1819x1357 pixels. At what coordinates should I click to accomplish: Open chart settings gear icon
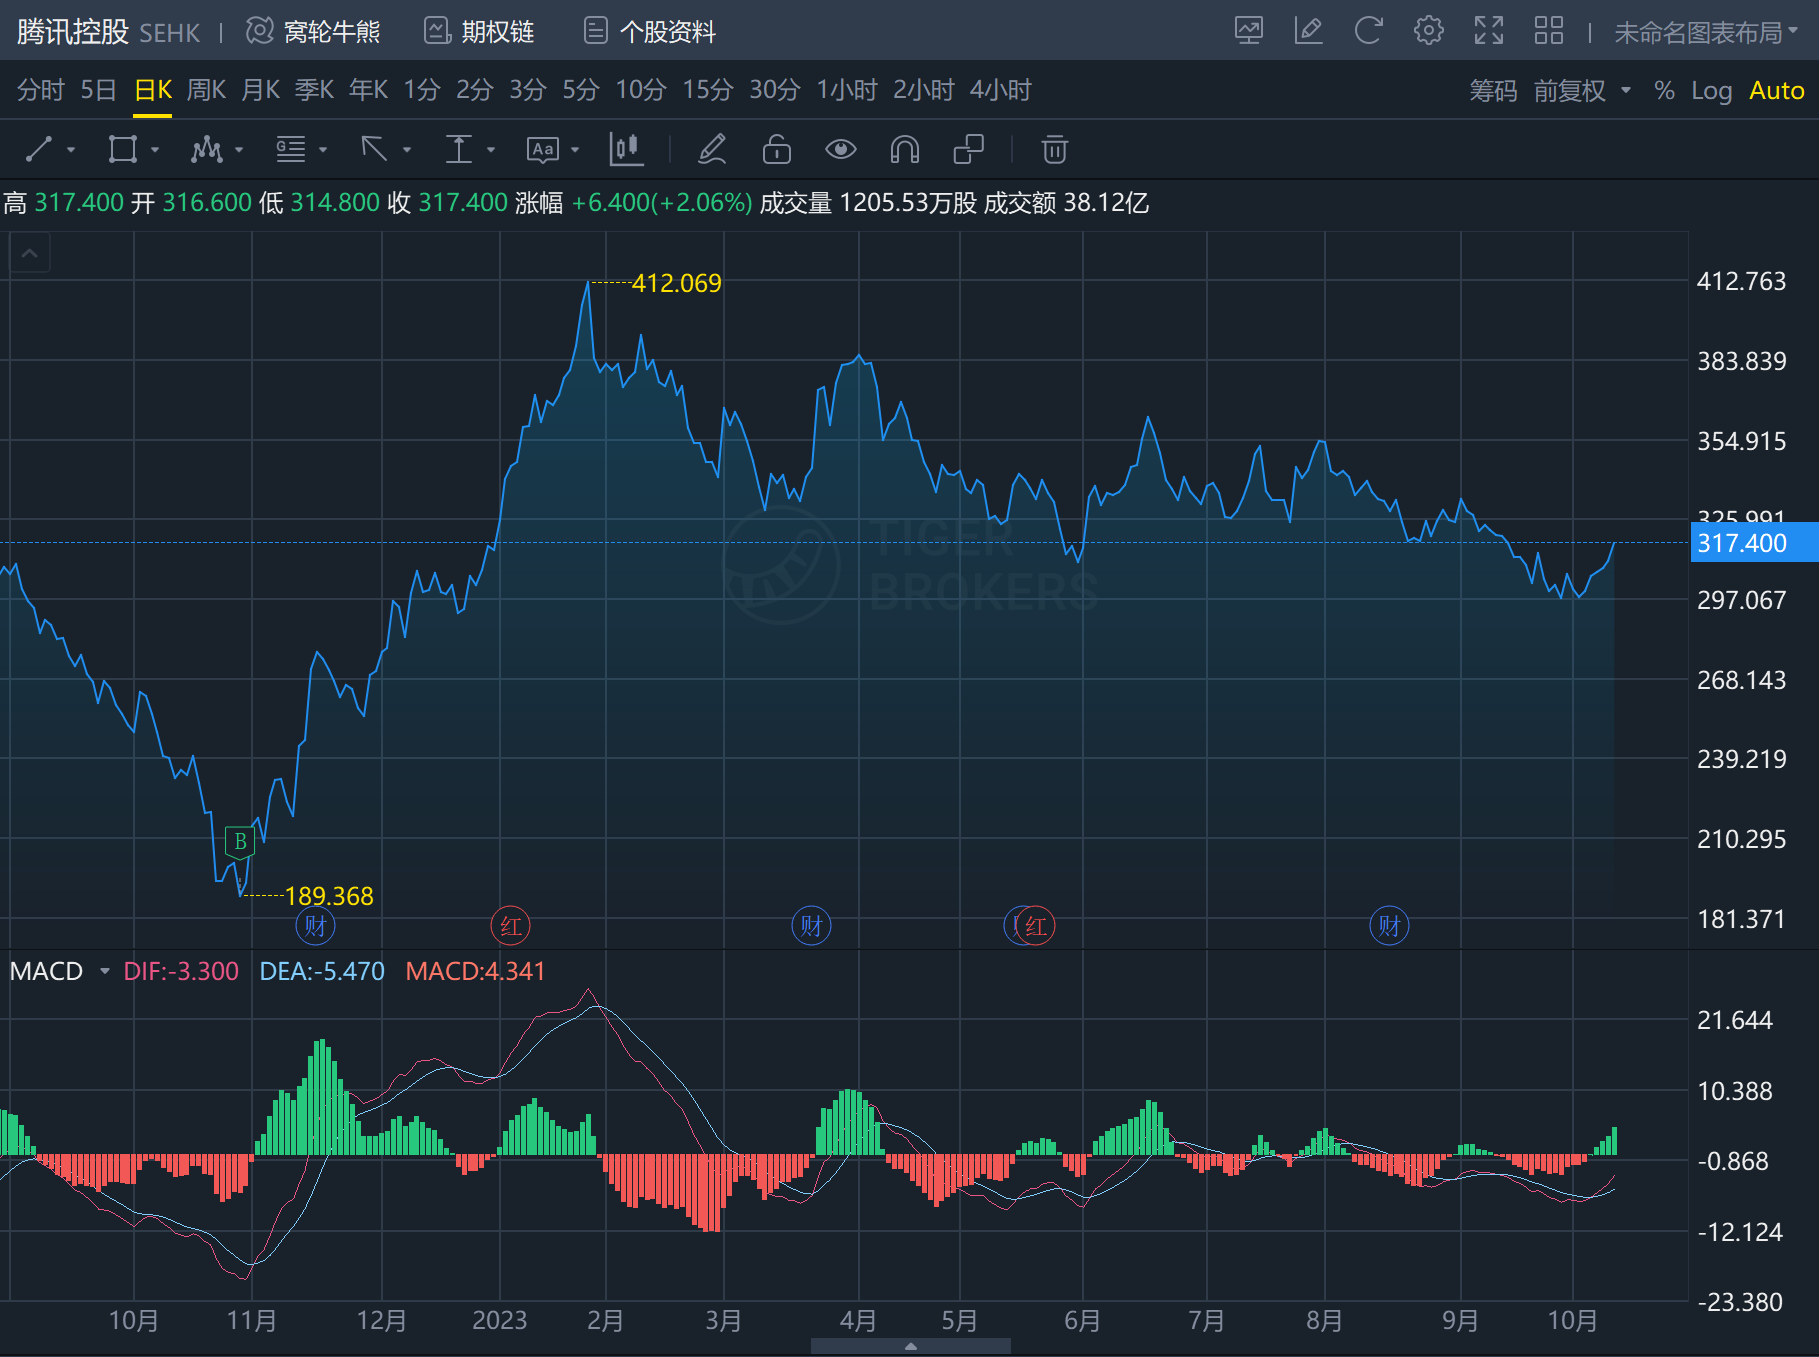[x=1428, y=31]
